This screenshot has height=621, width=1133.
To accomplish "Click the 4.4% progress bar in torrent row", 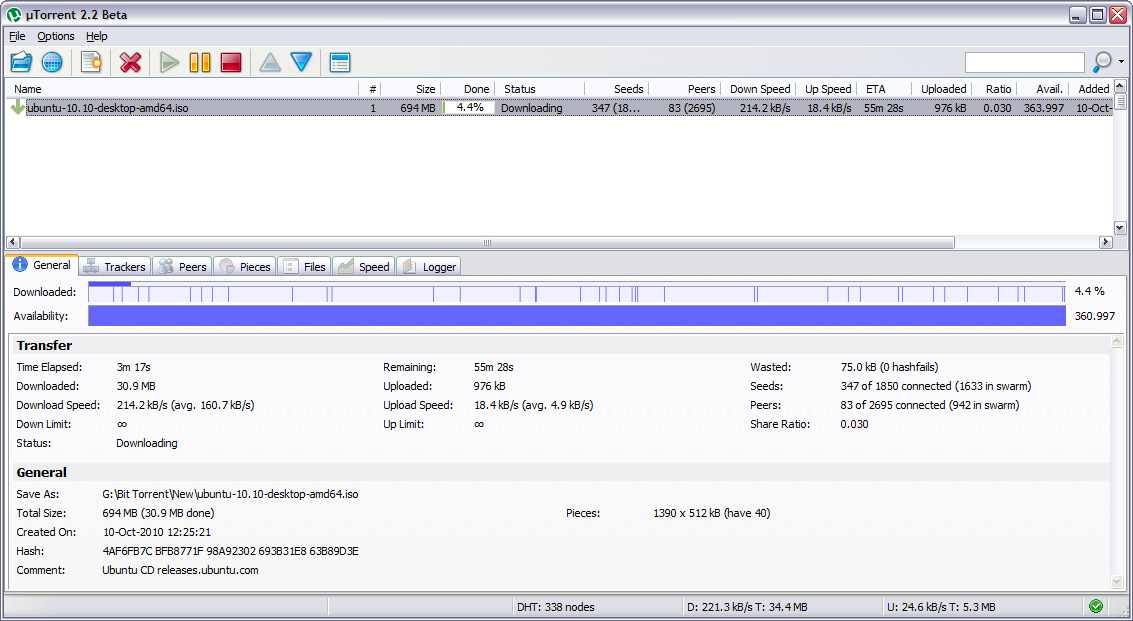I will click(x=469, y=108).
